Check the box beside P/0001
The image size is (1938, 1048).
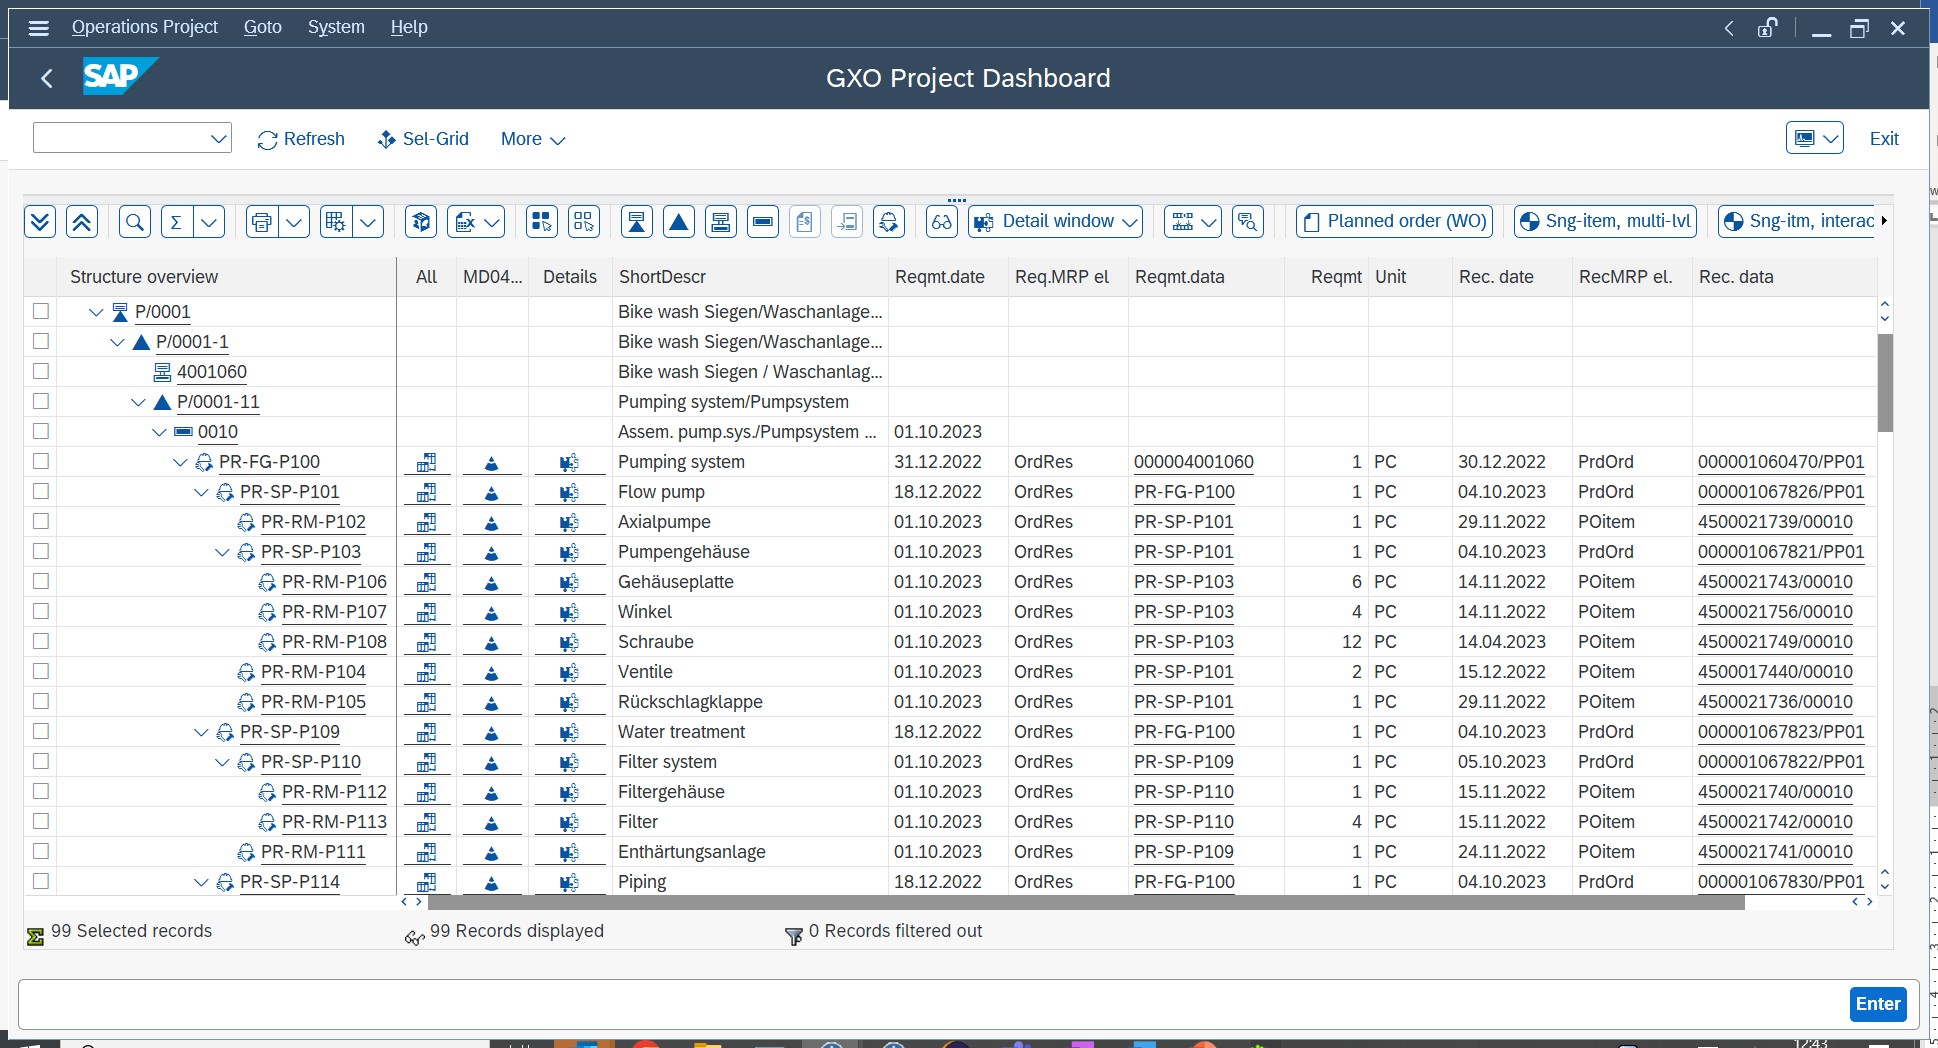41,311
